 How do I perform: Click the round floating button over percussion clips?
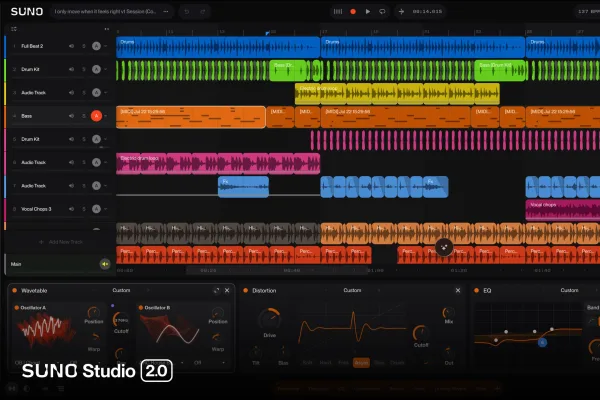tap(444, 247)
